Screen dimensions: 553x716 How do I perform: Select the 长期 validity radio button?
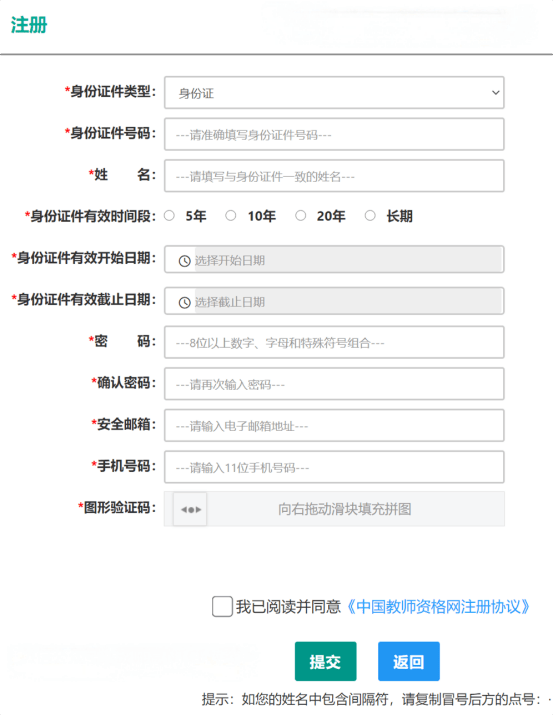370,216
